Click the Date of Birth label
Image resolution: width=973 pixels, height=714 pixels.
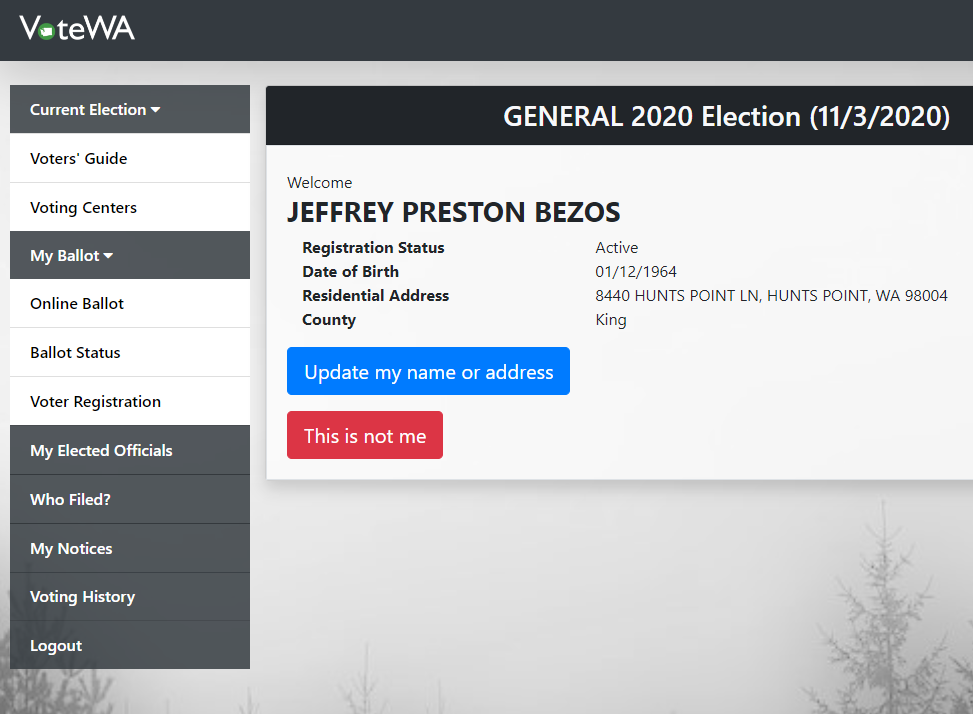coord(351,272)
